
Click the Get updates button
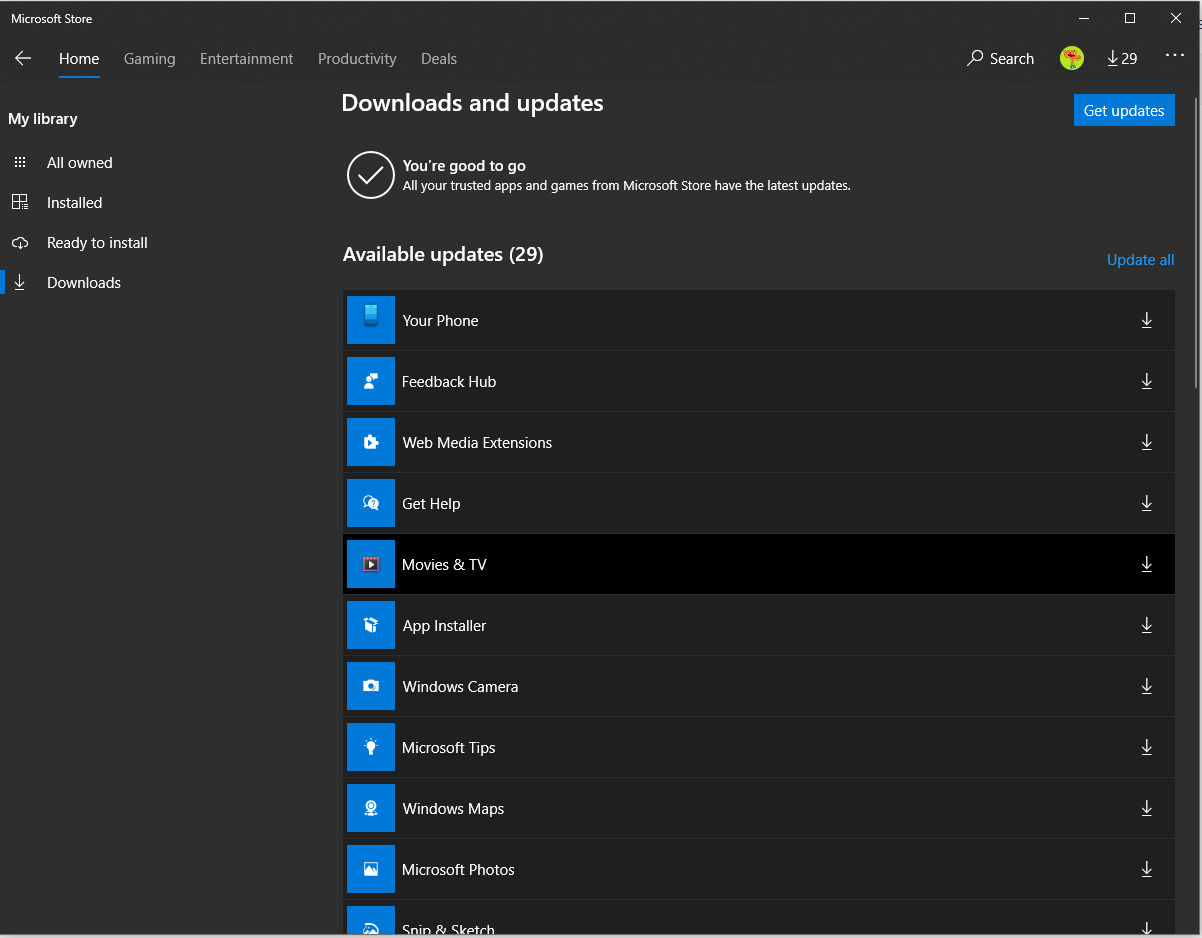coord(1124,110)
